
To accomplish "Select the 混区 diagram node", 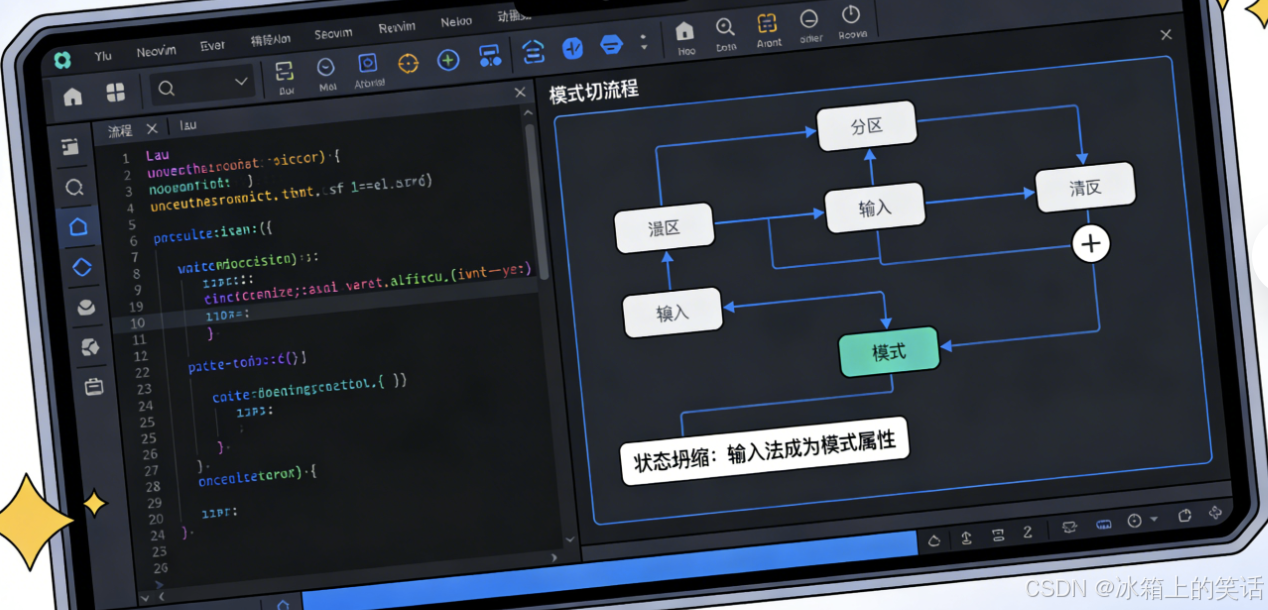I will [664, 227].
